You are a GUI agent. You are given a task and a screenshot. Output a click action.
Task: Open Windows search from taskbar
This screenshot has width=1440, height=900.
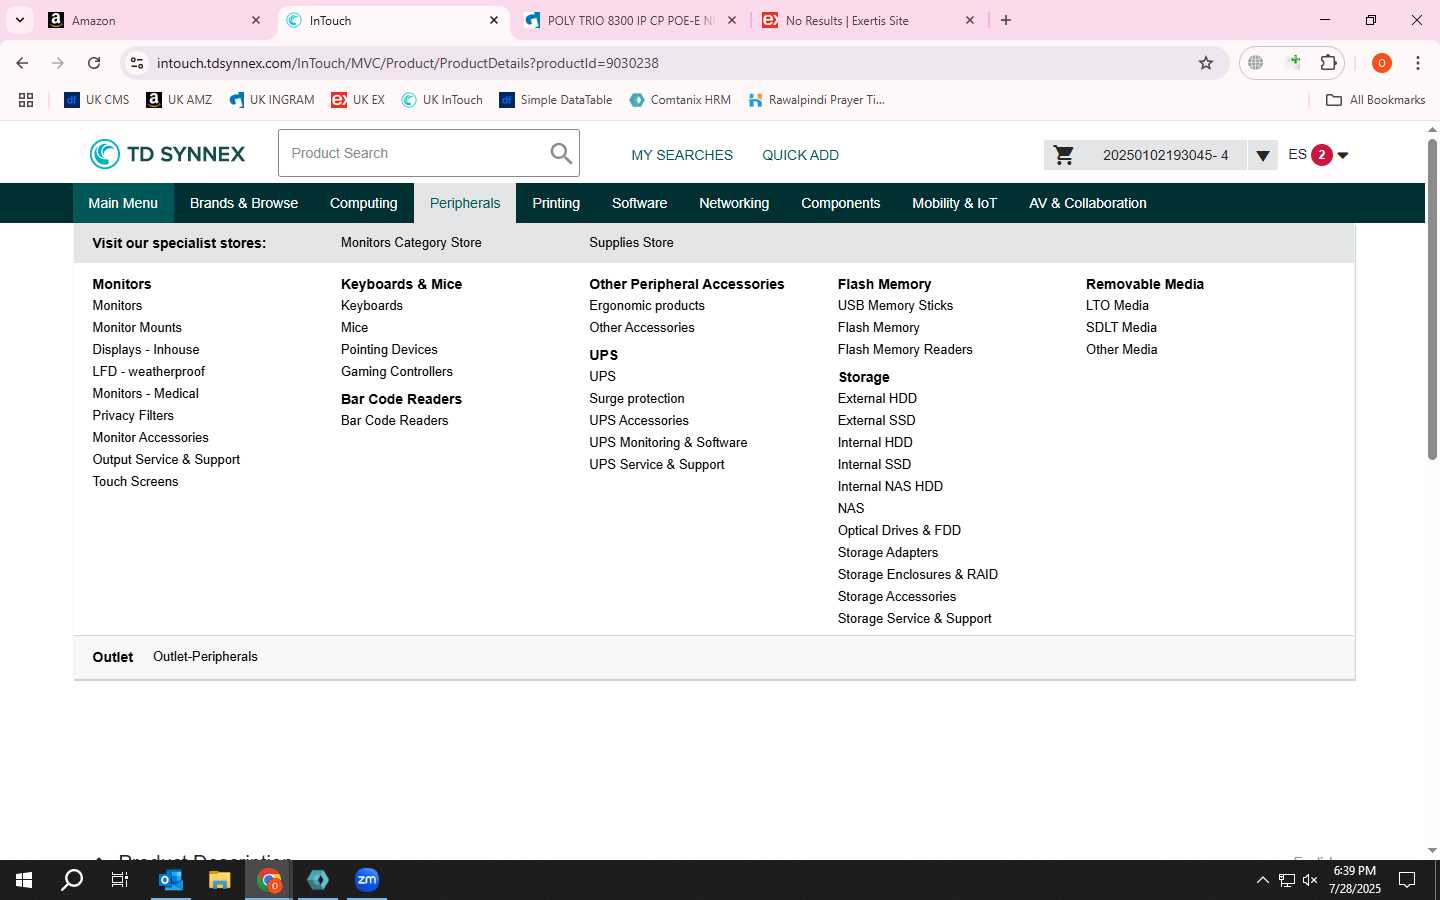[72, 880]
